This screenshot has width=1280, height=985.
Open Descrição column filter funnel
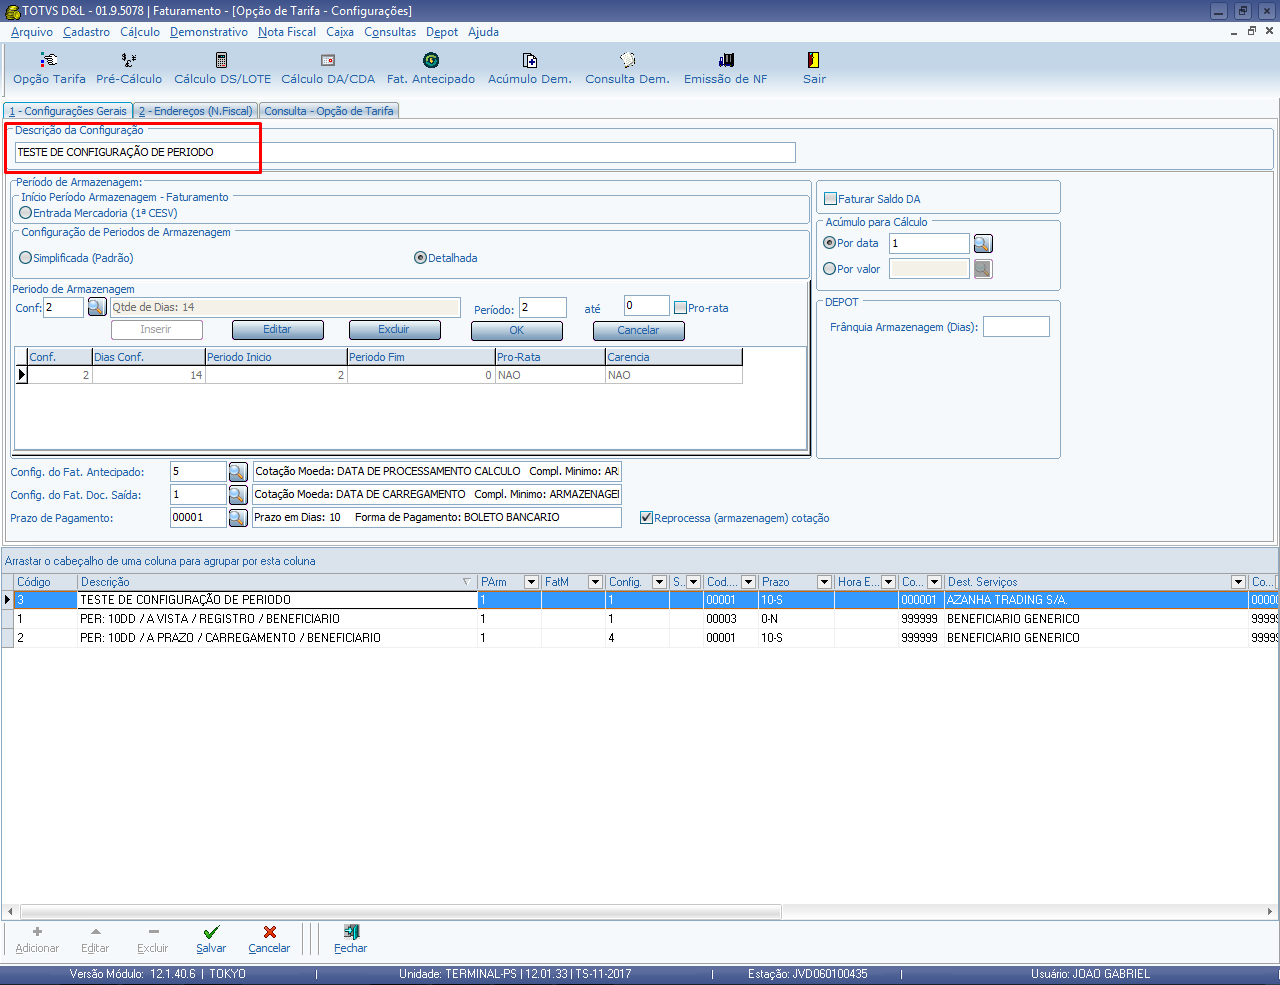click(x=467, y=582)
